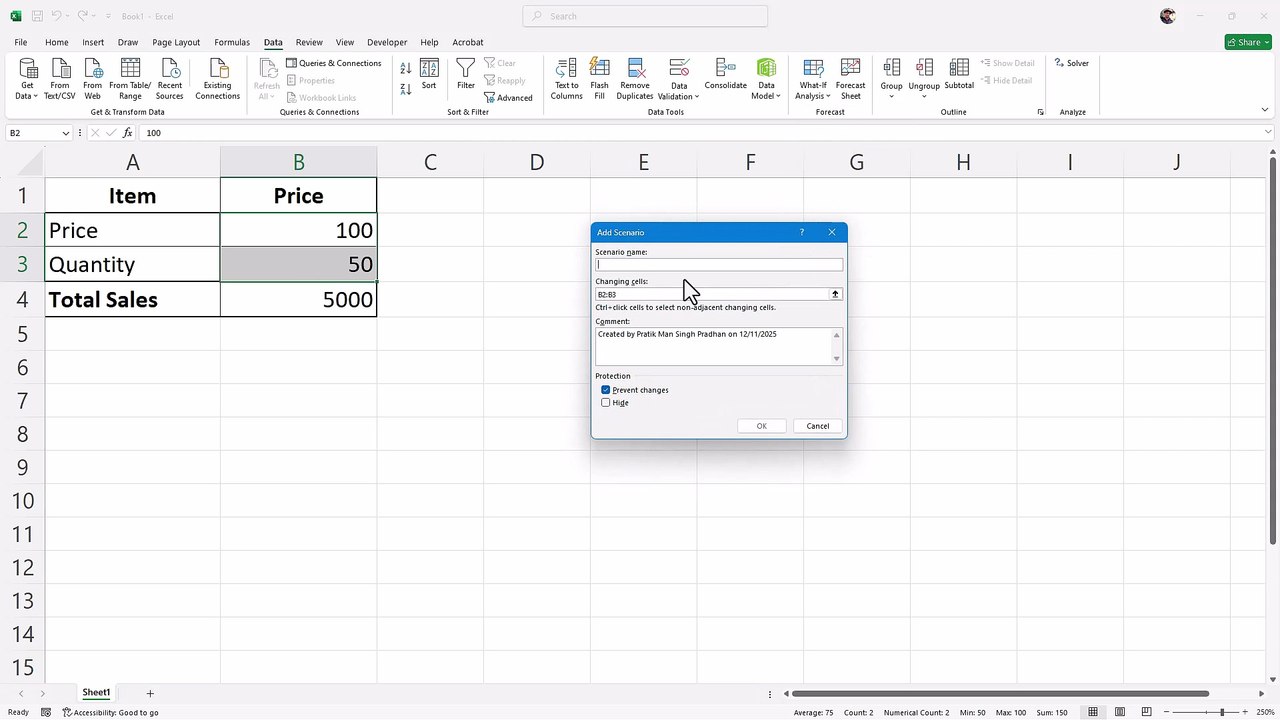Apply Flash Fill
Image resolution: width=1280 pixels, height=720 pixels.
point(600,79)
